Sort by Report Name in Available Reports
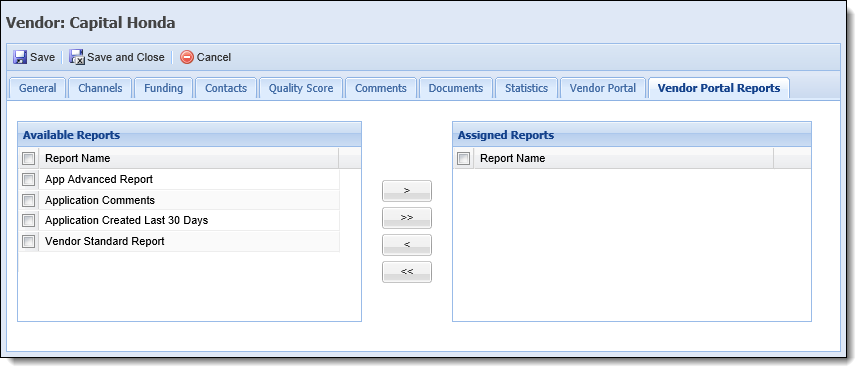The height and width of the screenshot is (373, 862). coord(189,158)
